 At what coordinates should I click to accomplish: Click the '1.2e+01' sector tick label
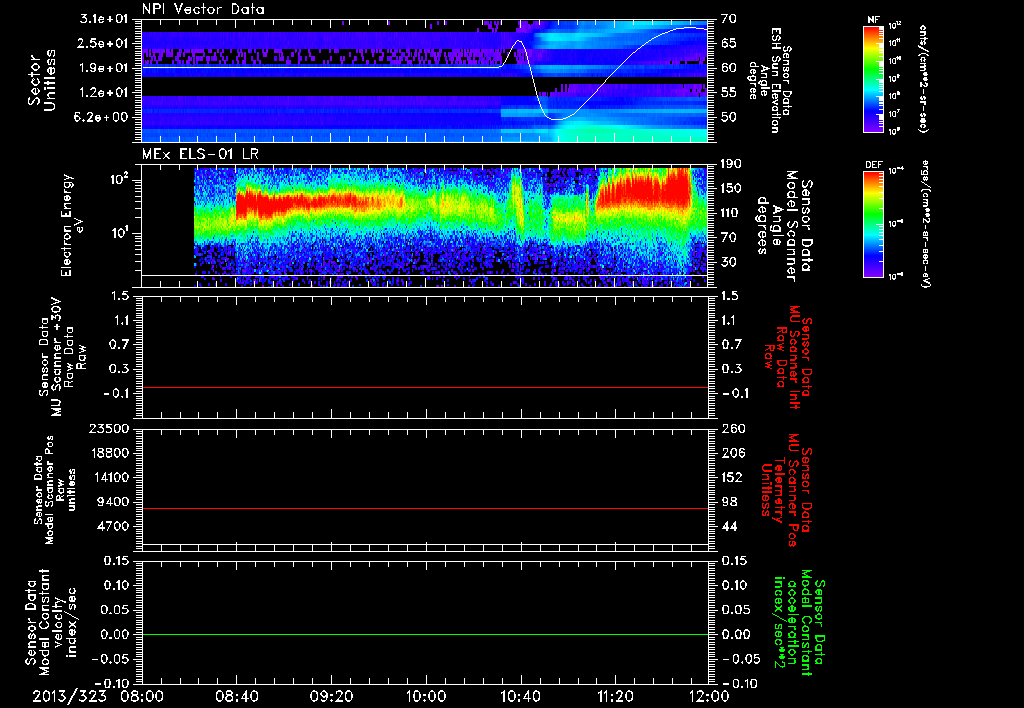pos(104,93)
